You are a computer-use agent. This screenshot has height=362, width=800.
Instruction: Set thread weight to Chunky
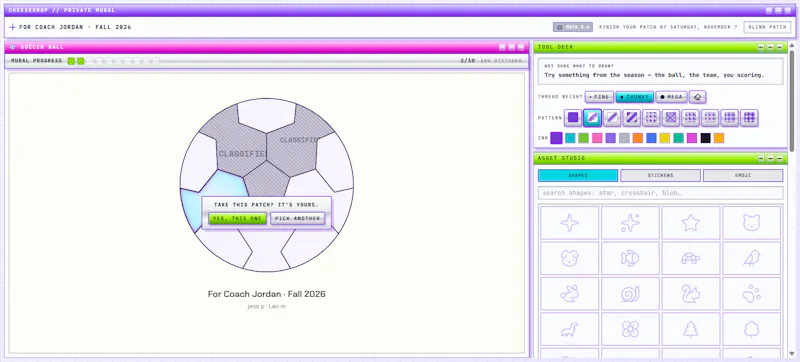[x=635, y=97]
